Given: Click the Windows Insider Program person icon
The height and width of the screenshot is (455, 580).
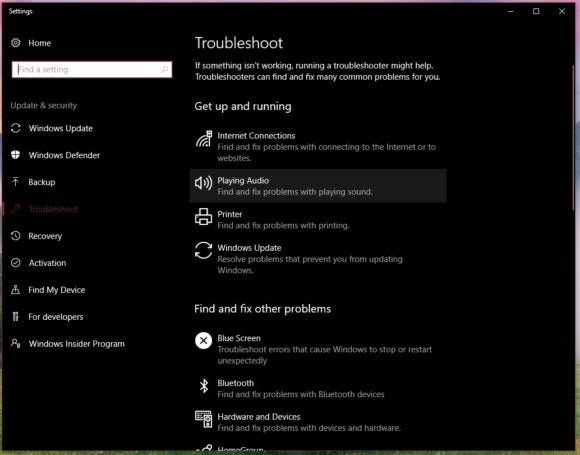Looking at the screenshot, I should (x=16, y=344).
